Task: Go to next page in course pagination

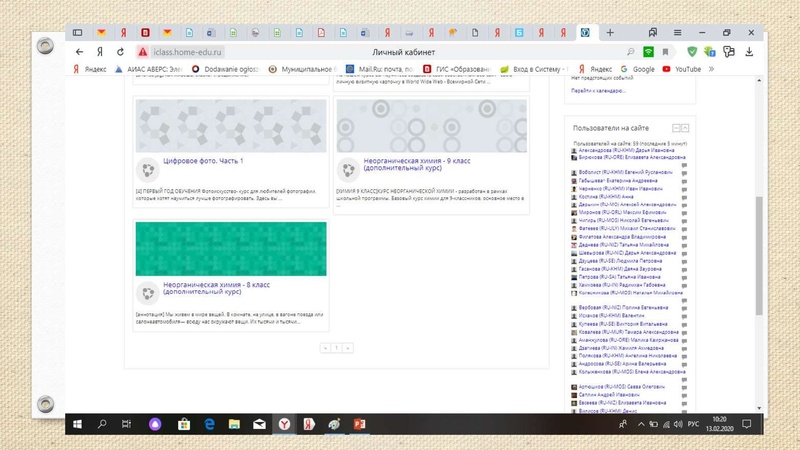Action: tap(347, 348)
